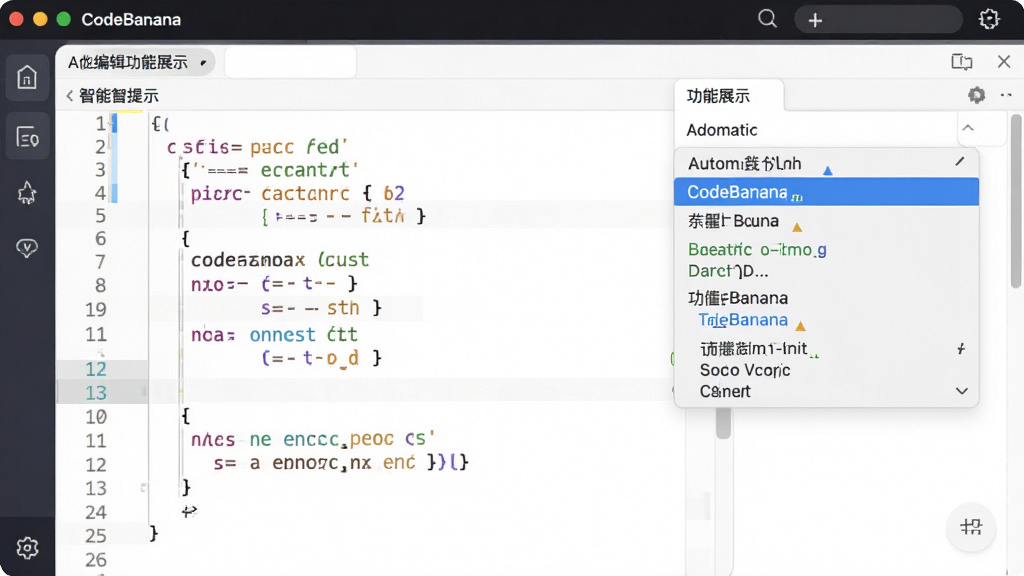
Task: Click the Adomatic combo box
Action: [x=816, y=129]
